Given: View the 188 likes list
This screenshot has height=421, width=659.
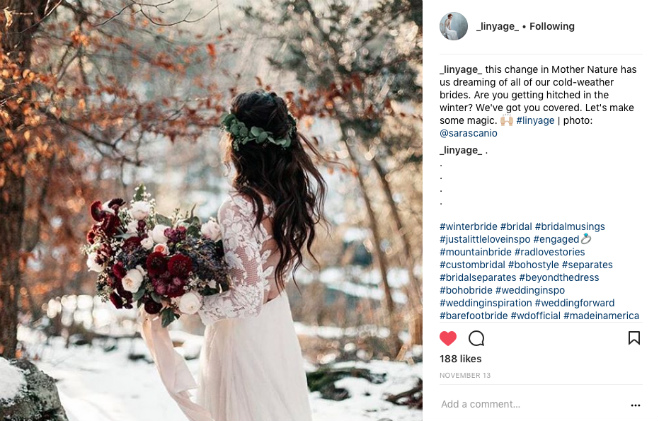Looking at the screenshot, I should (461, 359).
